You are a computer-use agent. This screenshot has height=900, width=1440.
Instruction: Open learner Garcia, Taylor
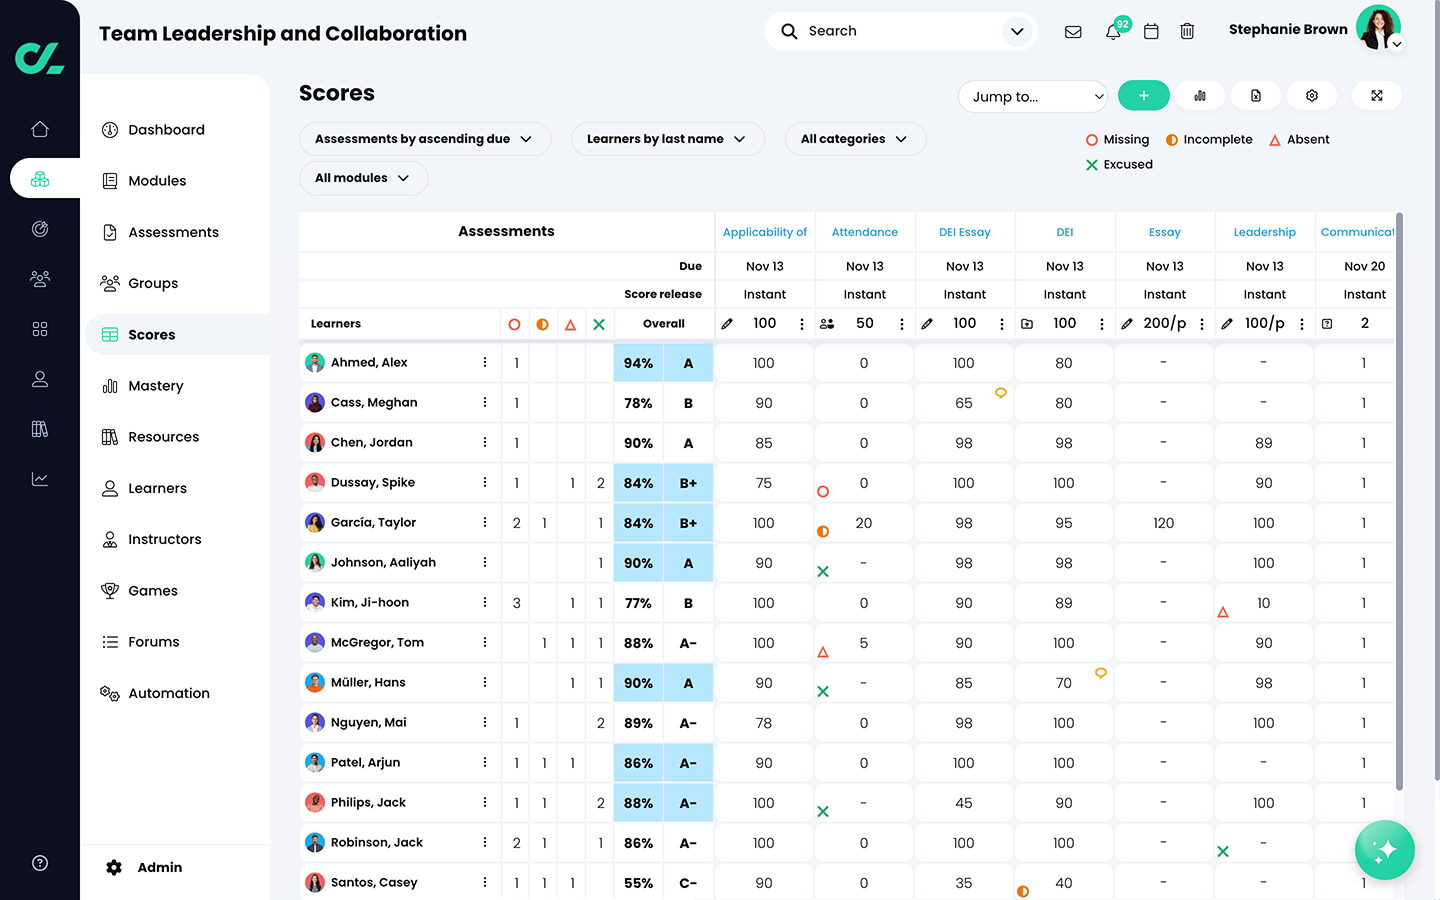373,522
